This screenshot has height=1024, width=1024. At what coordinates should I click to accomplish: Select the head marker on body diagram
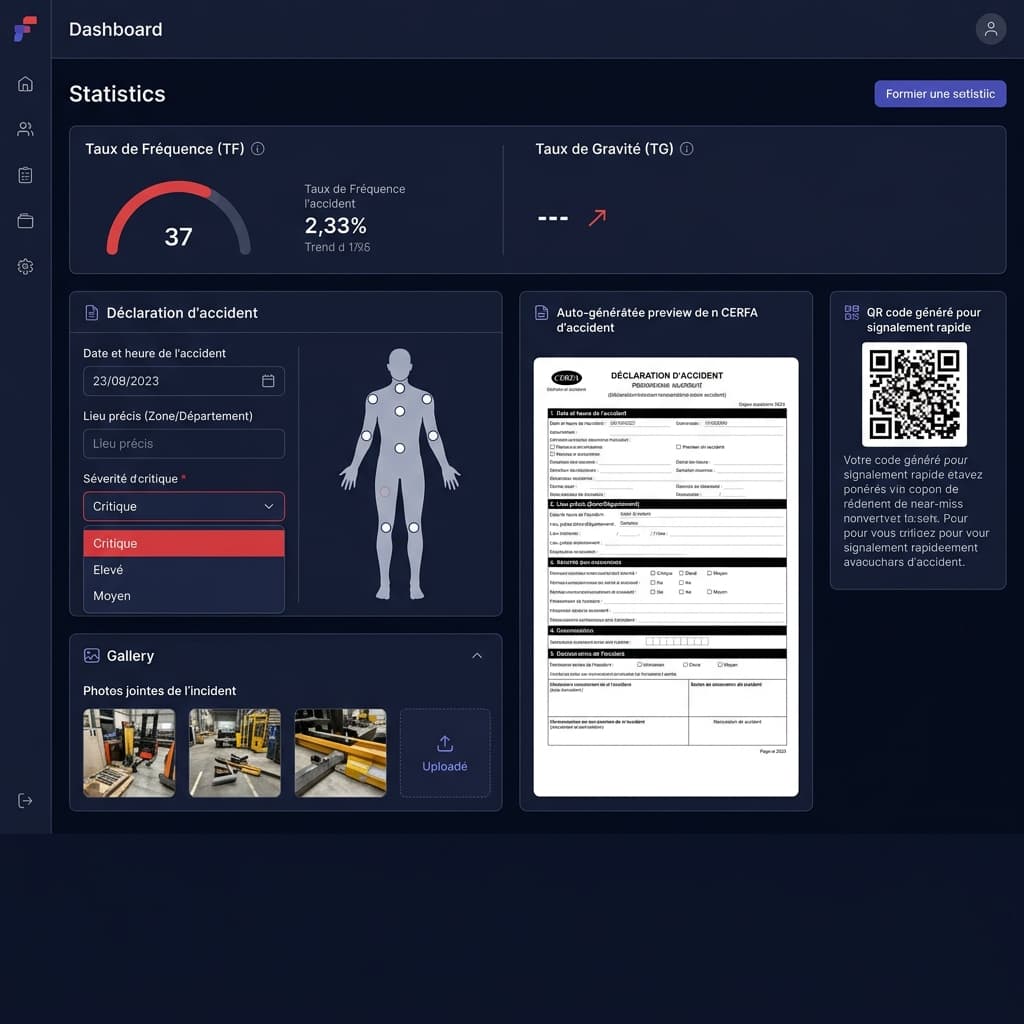(399, 388)
